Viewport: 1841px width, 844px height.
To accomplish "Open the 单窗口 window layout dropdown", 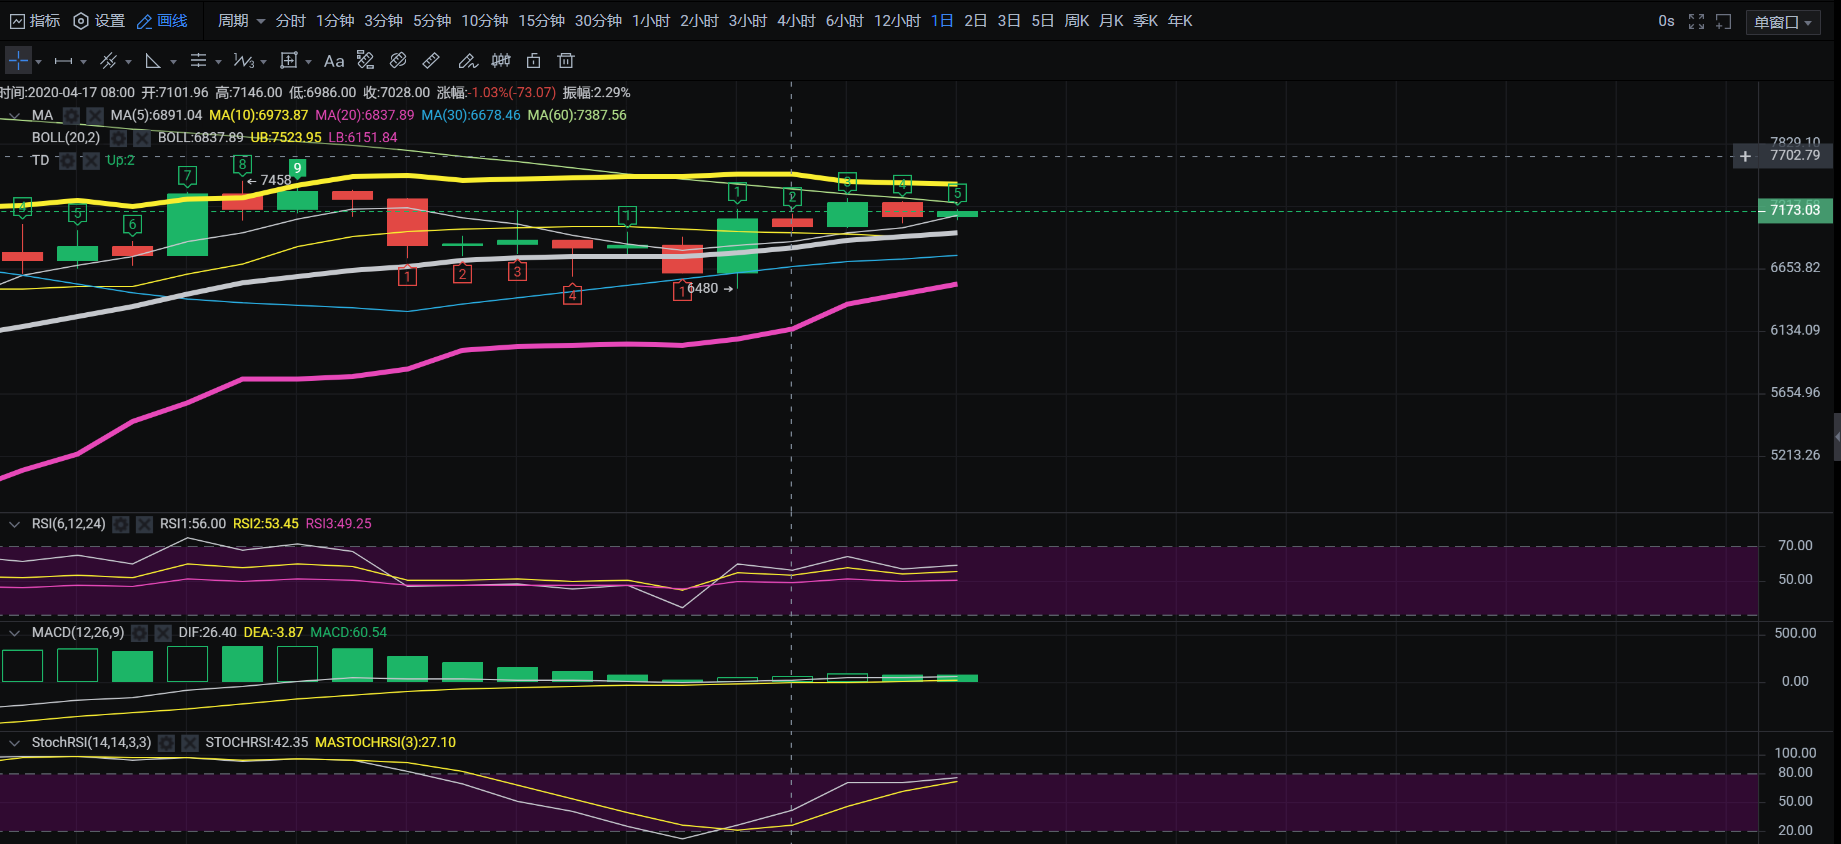I will pyautogui.click(x=1783, y=22).
